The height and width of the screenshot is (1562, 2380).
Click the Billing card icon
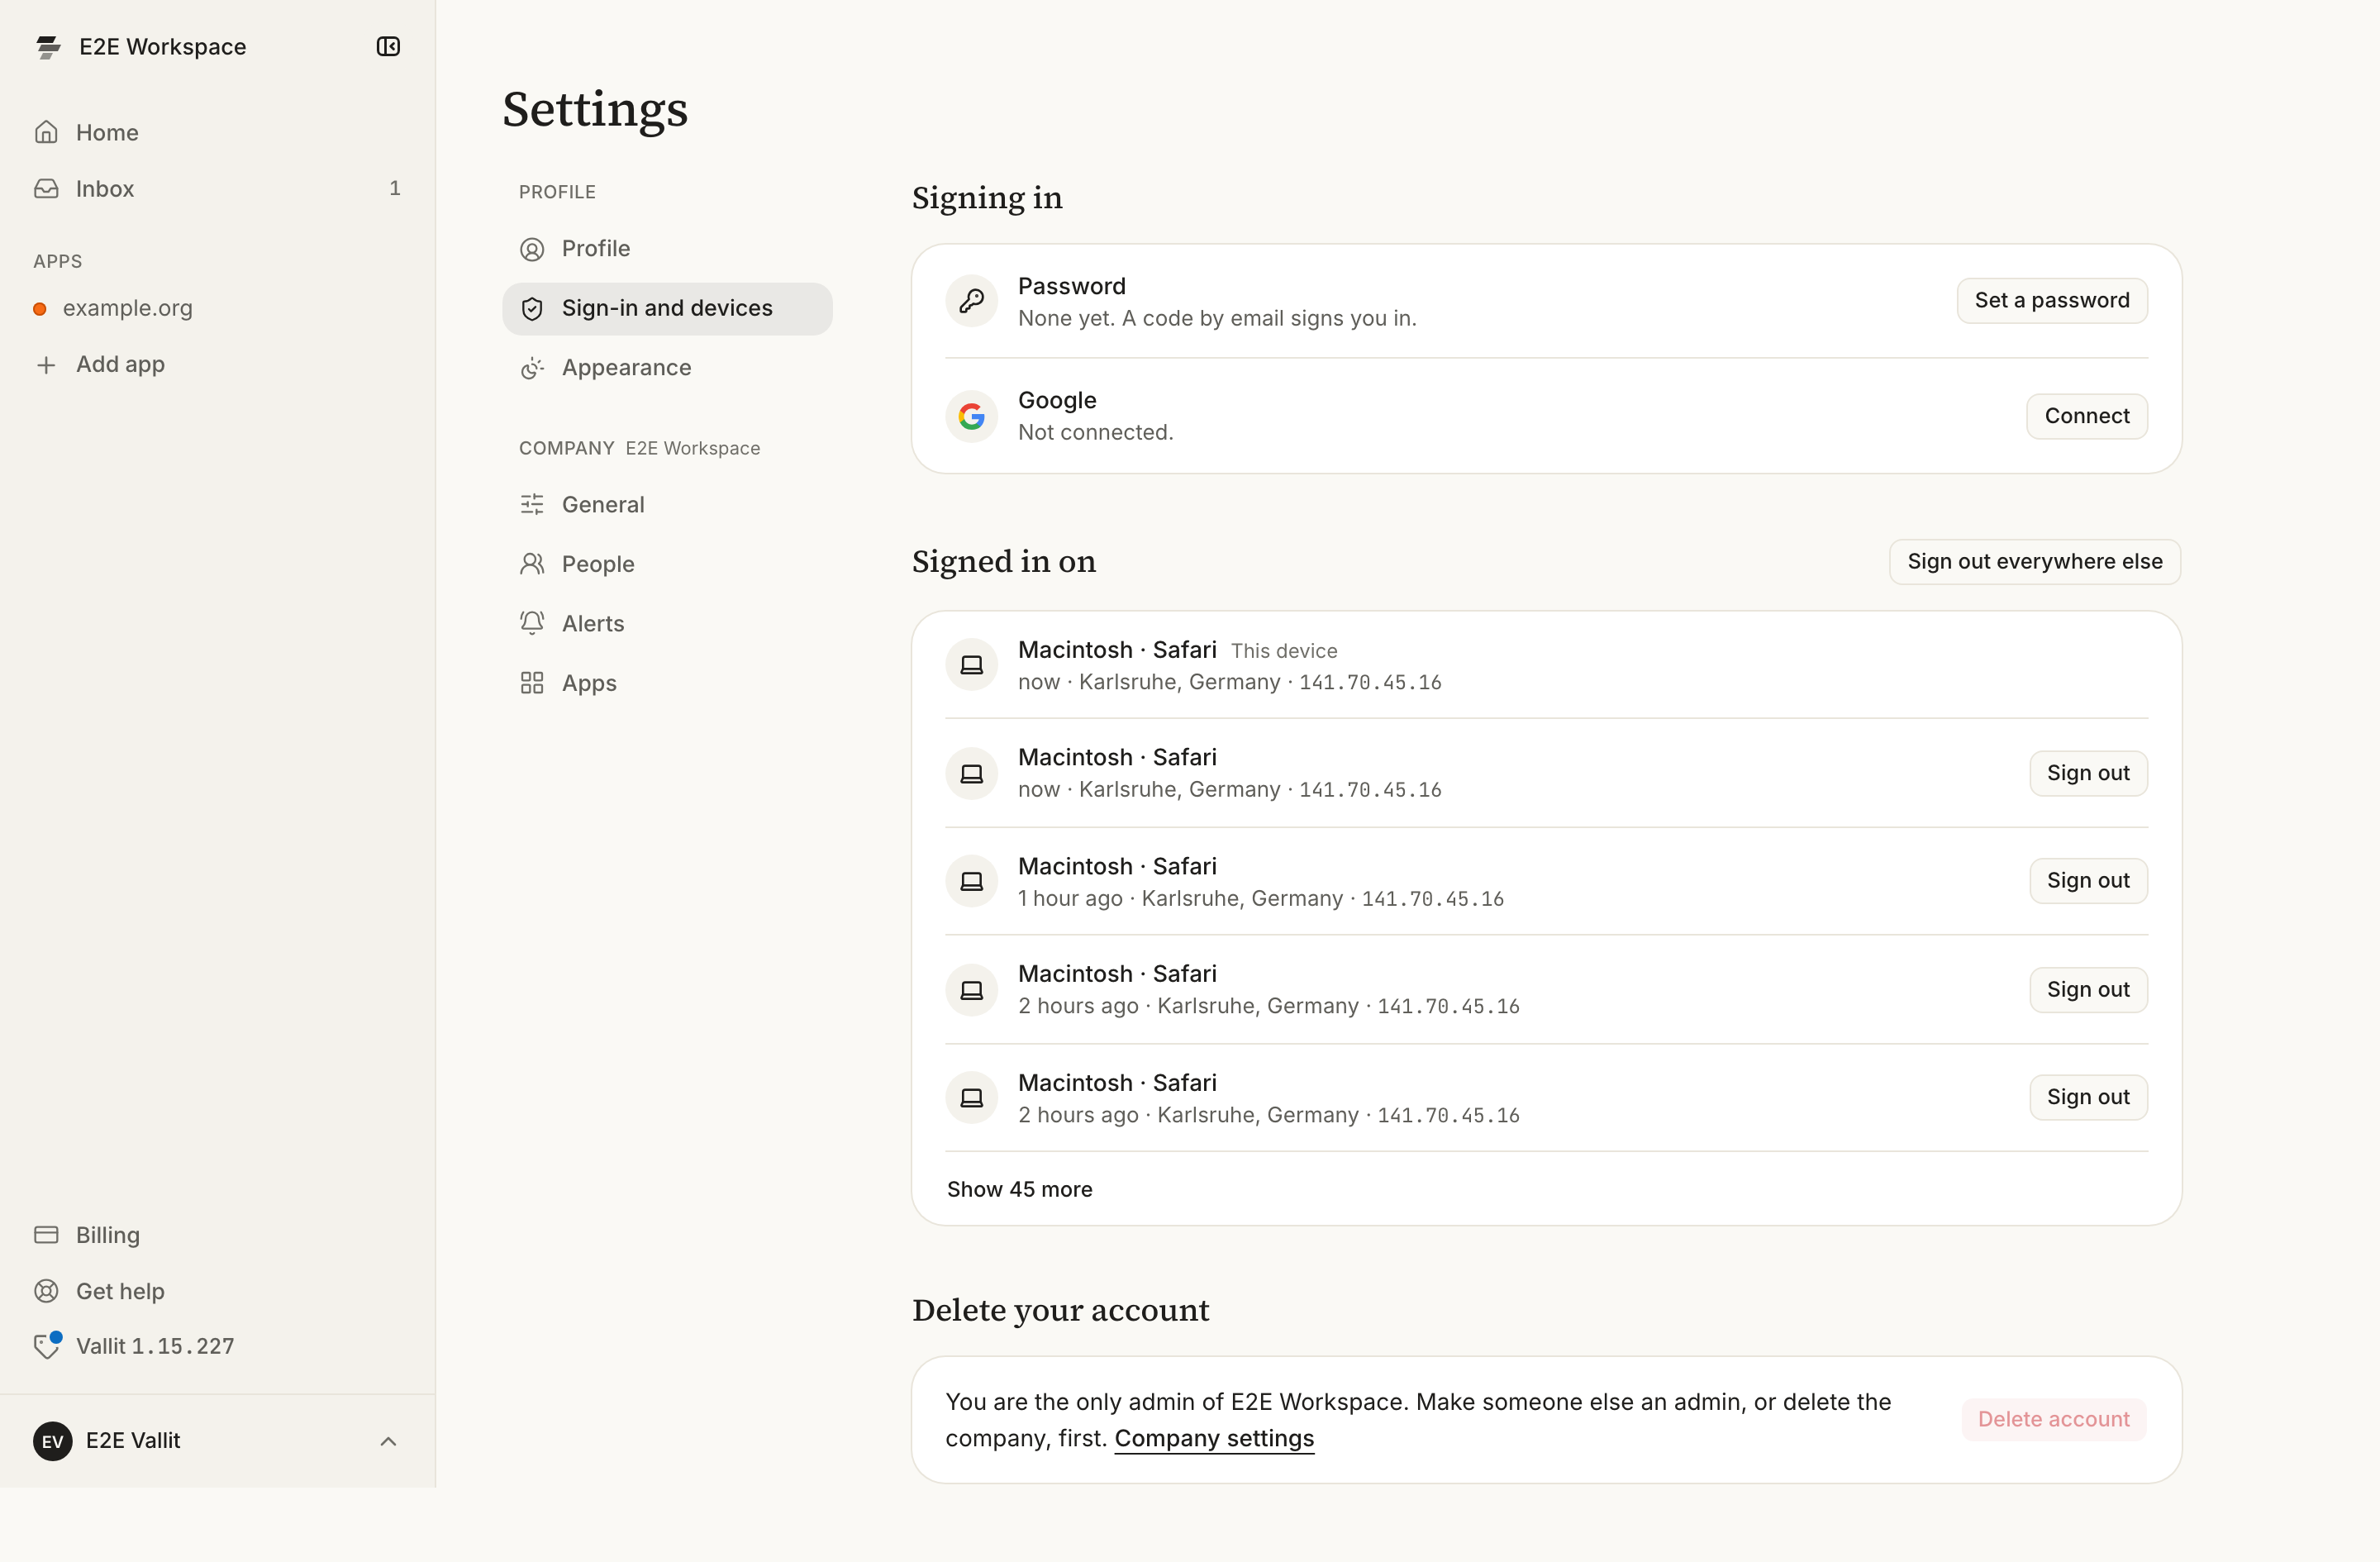tap(46, 1234)
